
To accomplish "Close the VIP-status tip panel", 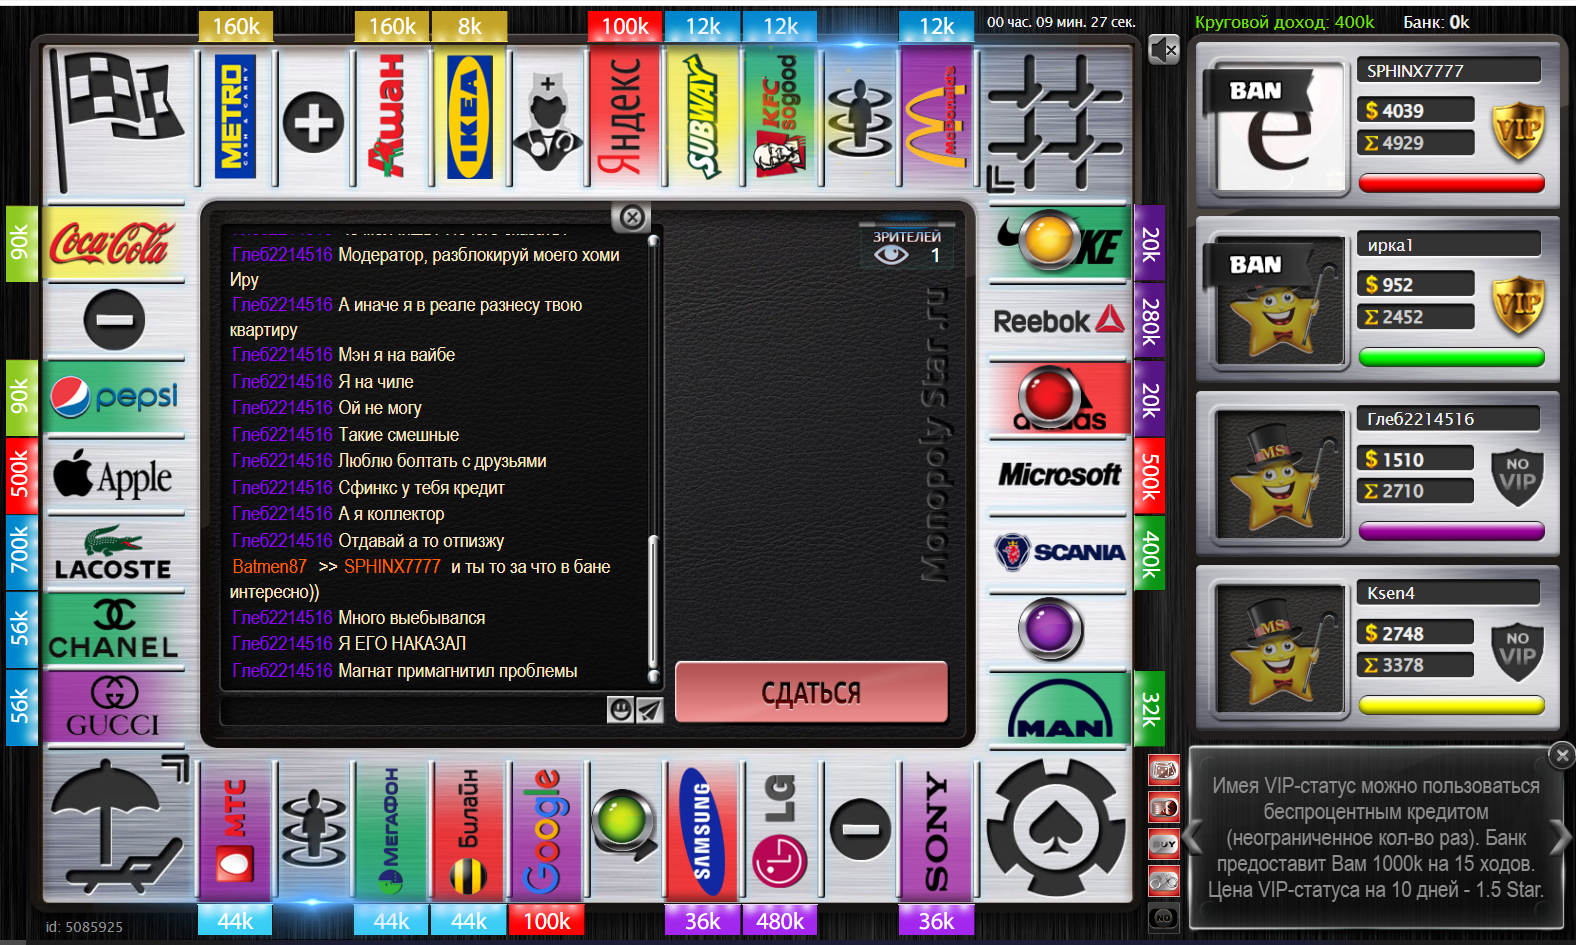I will click(1562, 756).
